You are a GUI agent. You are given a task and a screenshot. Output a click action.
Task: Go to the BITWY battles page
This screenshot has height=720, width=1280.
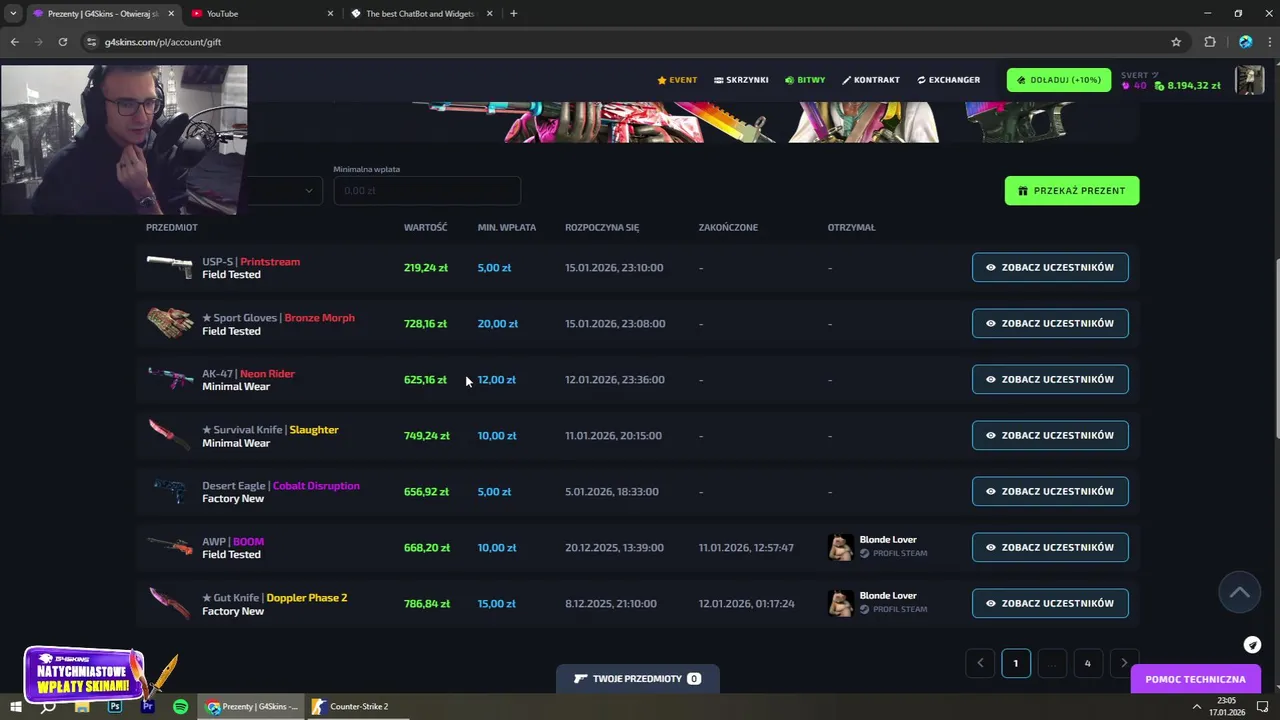(x=805, y=80)
